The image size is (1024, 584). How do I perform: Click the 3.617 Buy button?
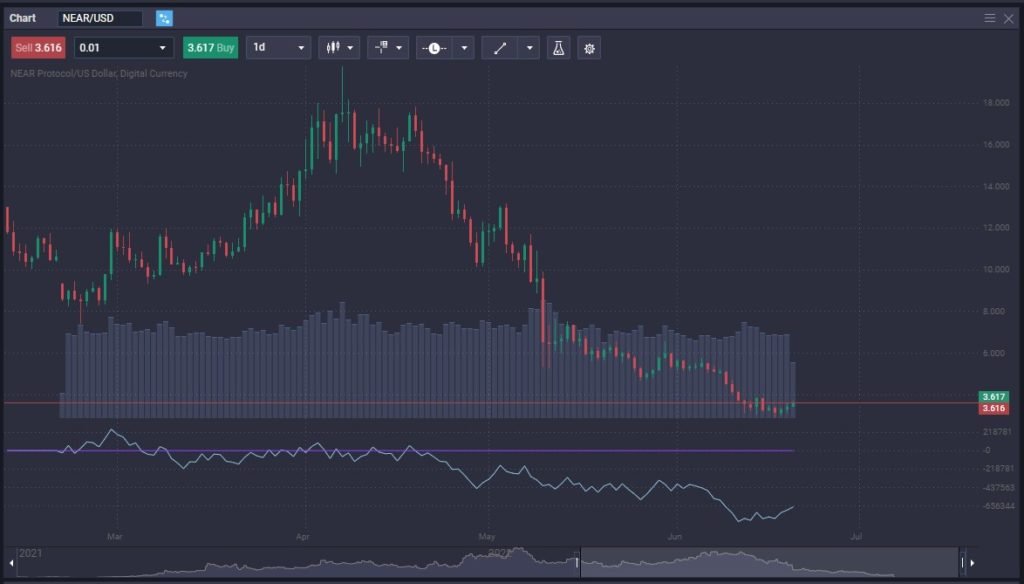point(210,48)
